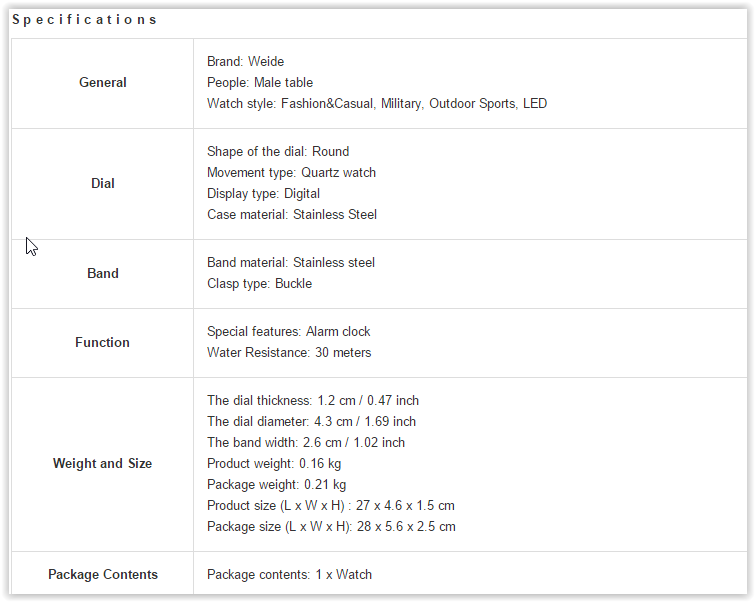The height and width of the screenshot is (602, 755).
Task: Click Water Resistance: 30 meters text
Action: pyautogui.click(x=289, y=353)
